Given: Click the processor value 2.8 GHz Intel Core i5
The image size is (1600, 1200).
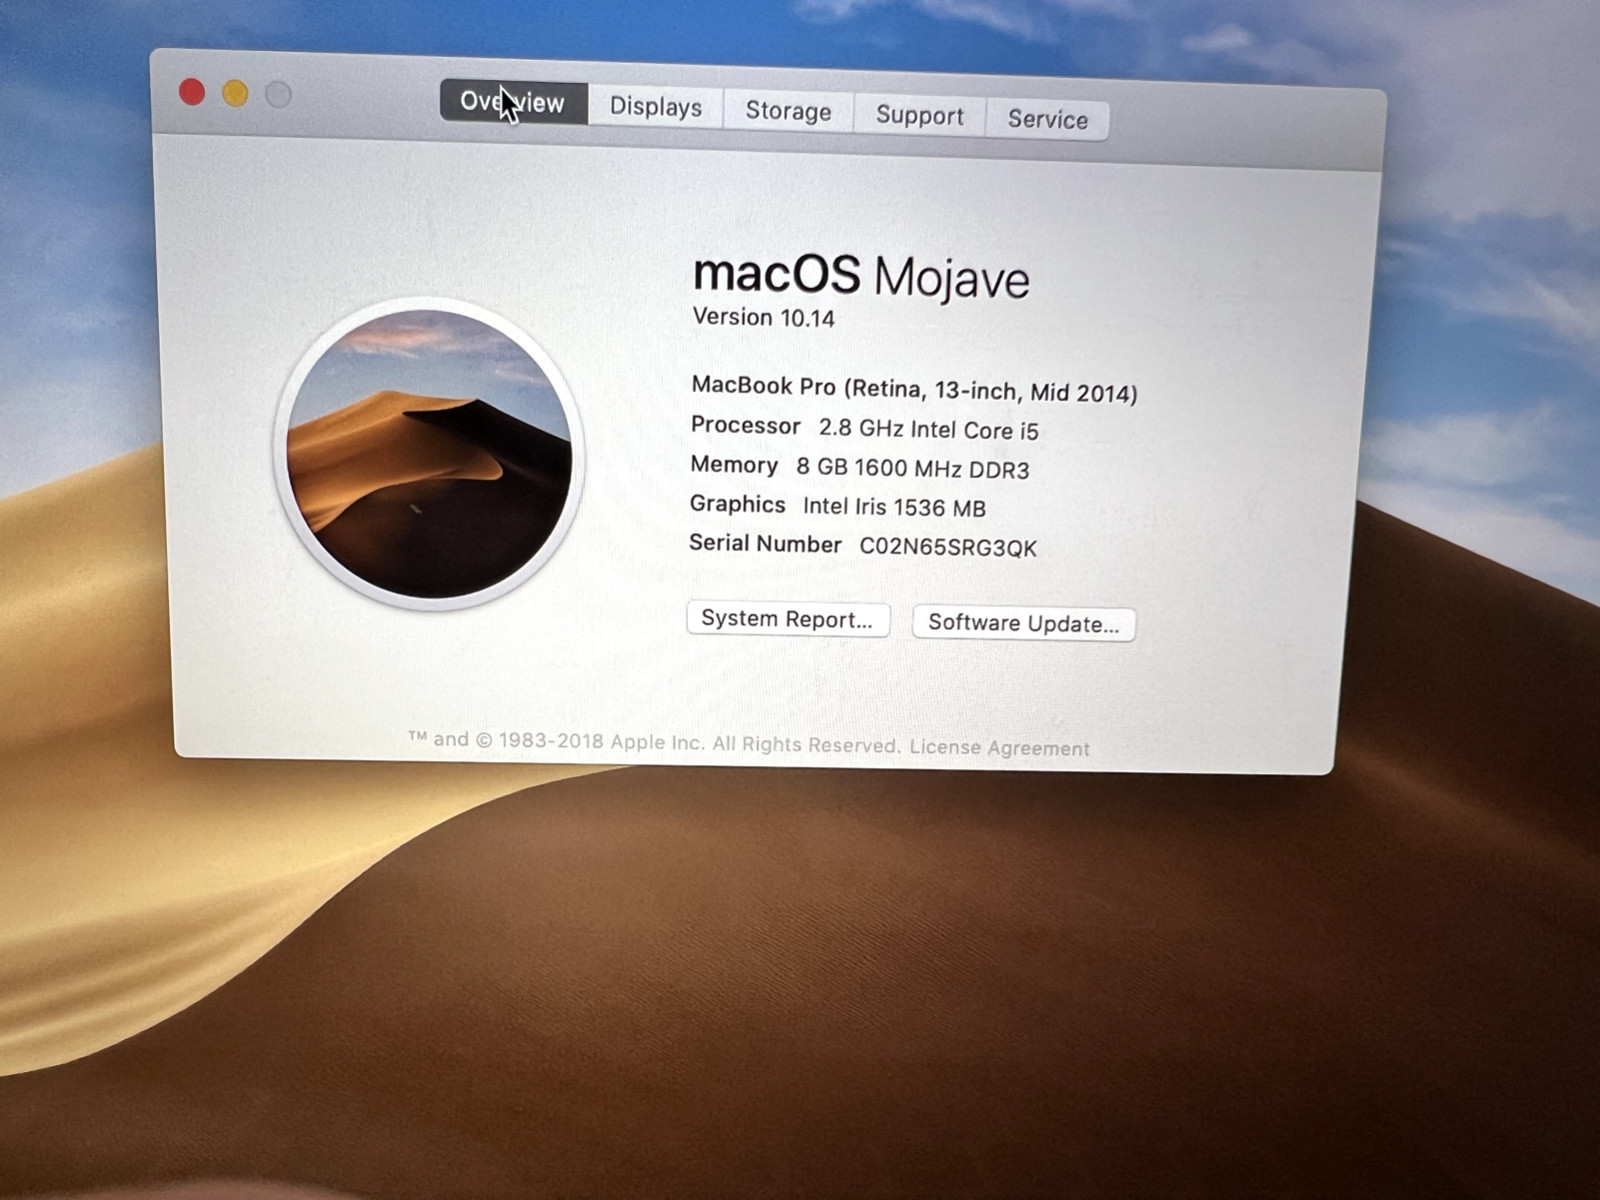Looking at the screenshot, I should click(x=929, y=430).
